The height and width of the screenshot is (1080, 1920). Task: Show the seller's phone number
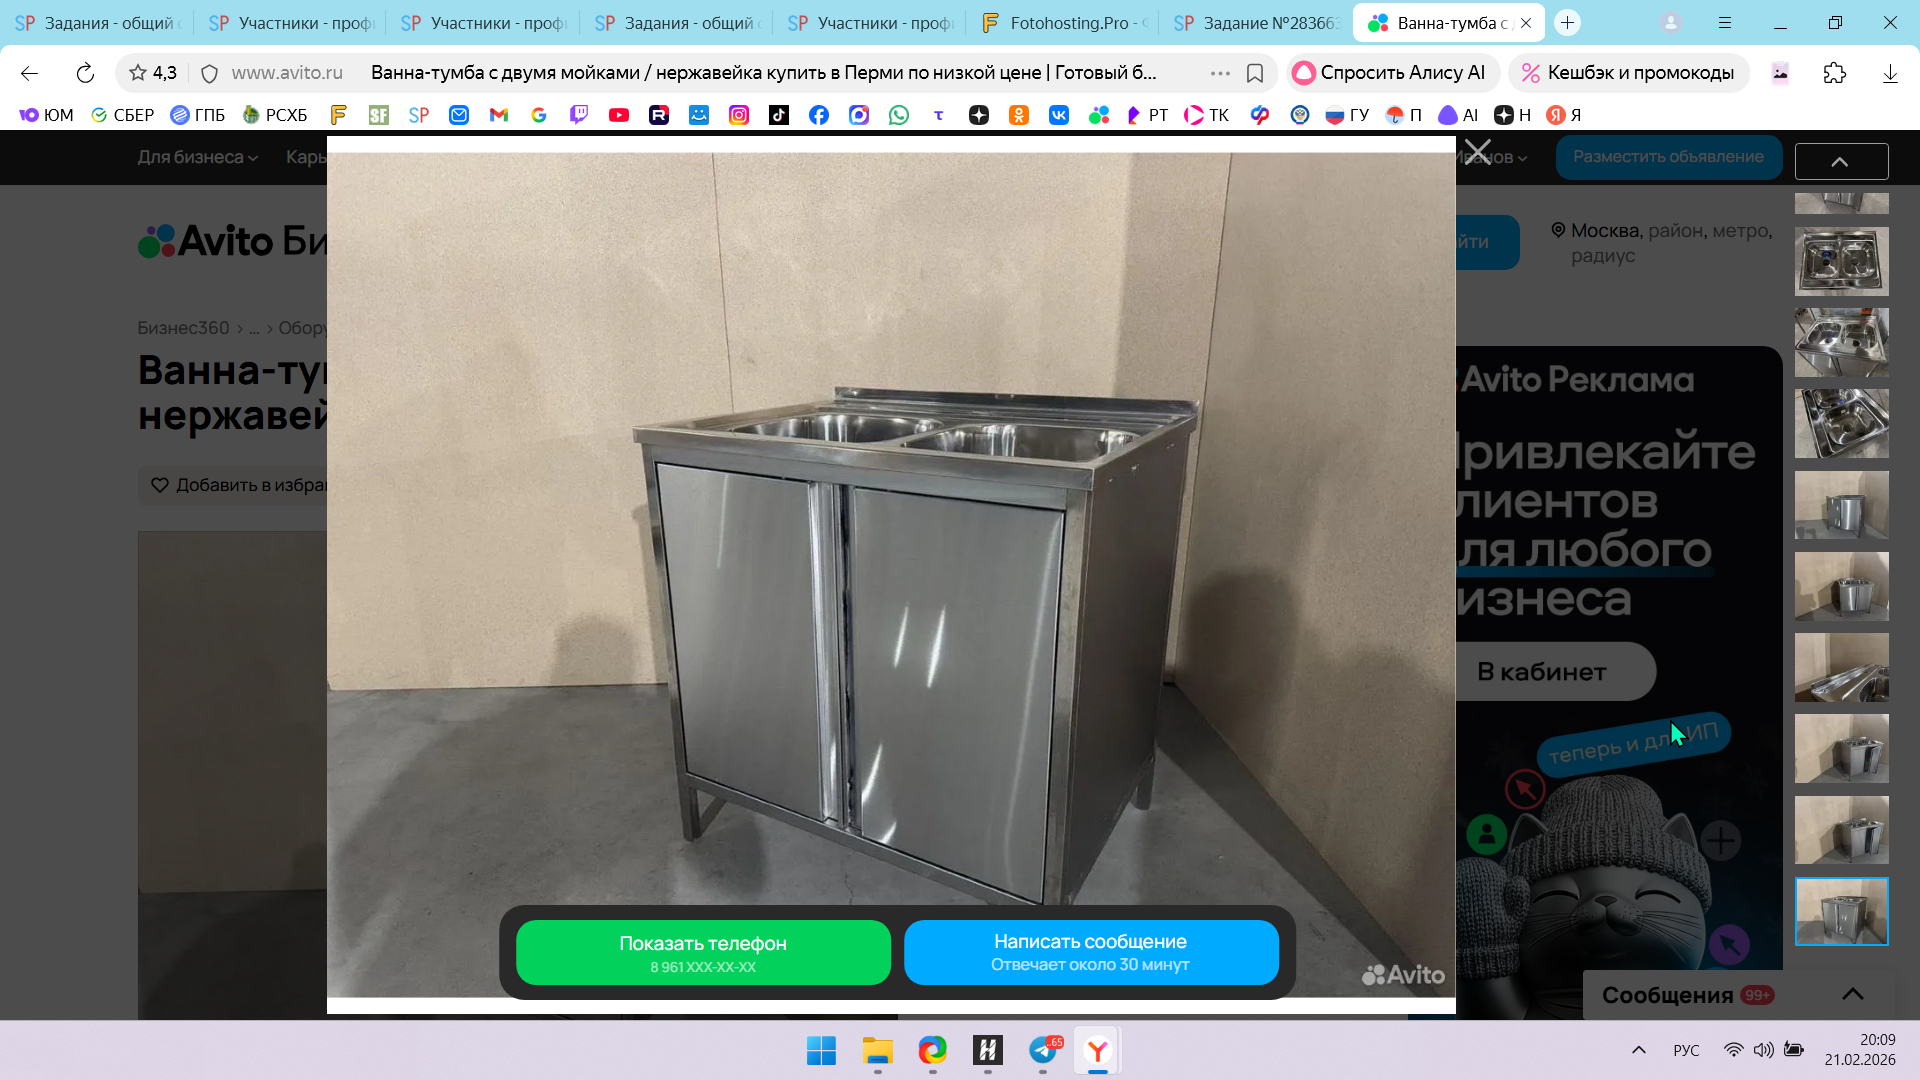pyautogui.click(x=703, y=953)
